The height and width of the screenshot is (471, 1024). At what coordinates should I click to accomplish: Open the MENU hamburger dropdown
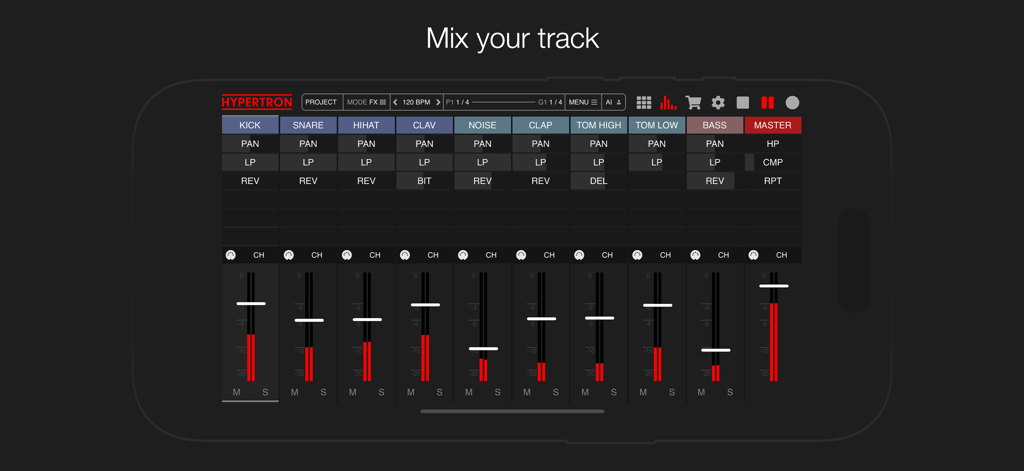coord(583,103)
